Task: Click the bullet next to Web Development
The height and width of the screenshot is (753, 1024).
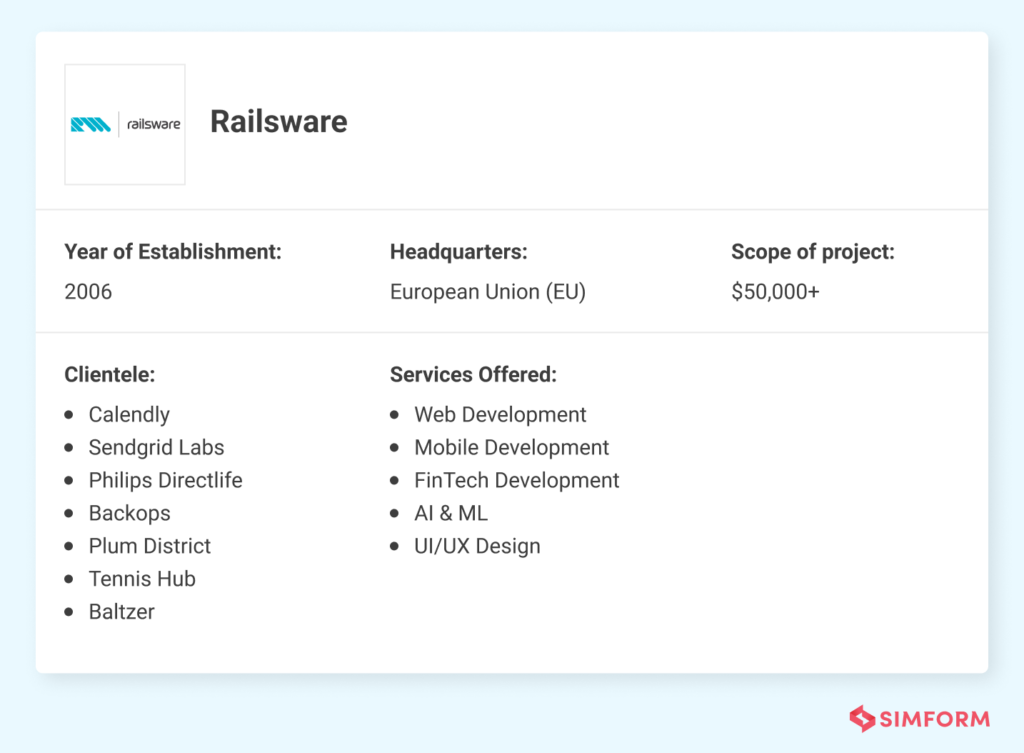Action: coord(394,414)
